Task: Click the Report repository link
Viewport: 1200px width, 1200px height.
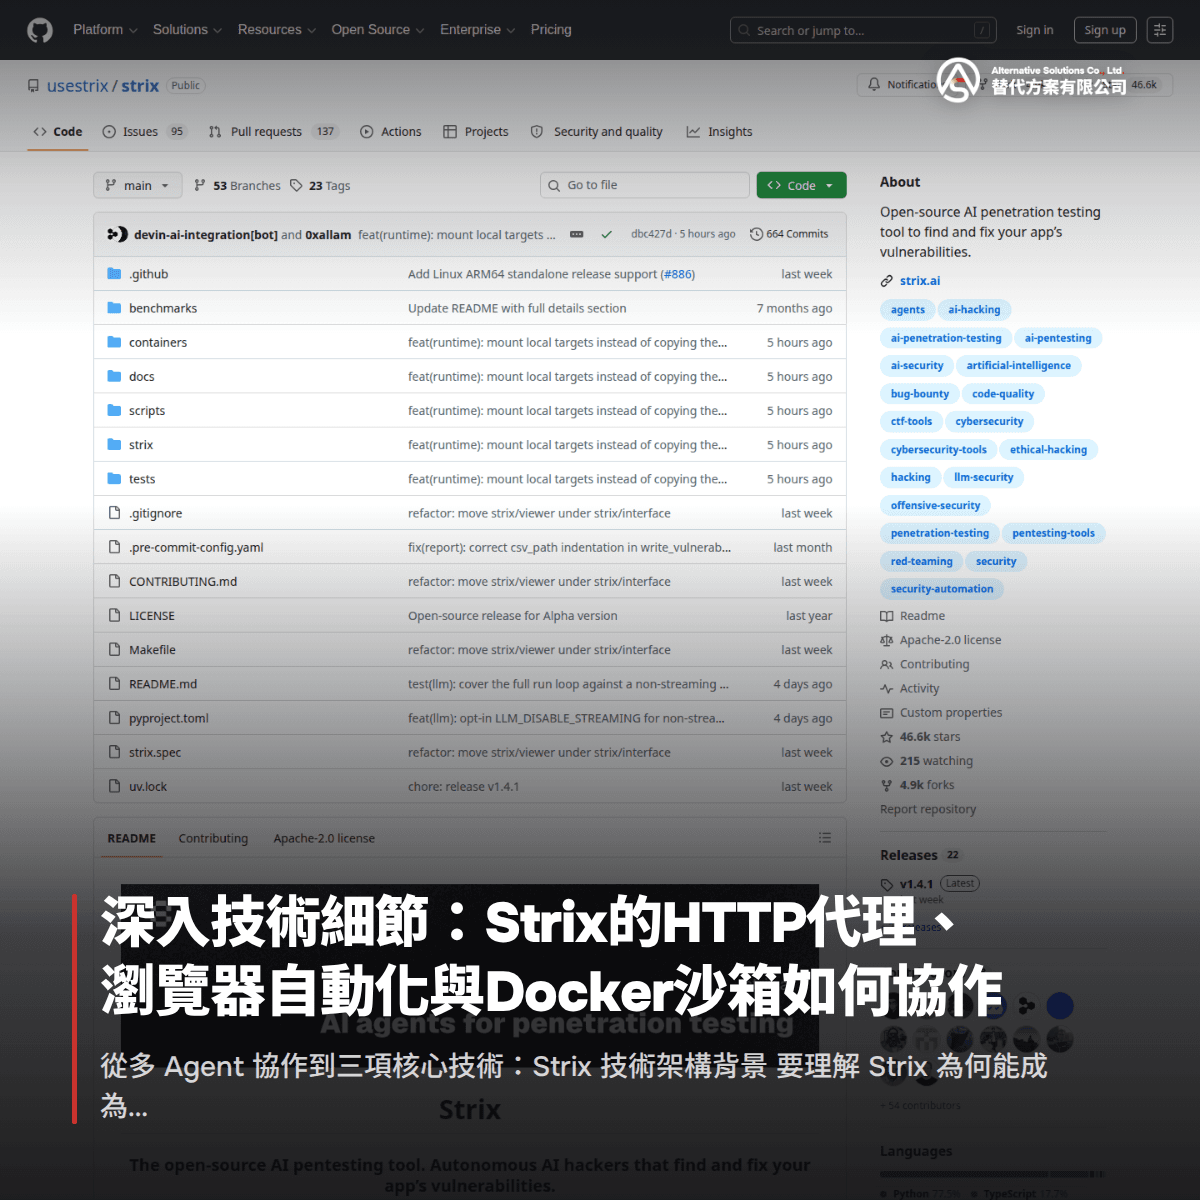Action: point(928,809)
